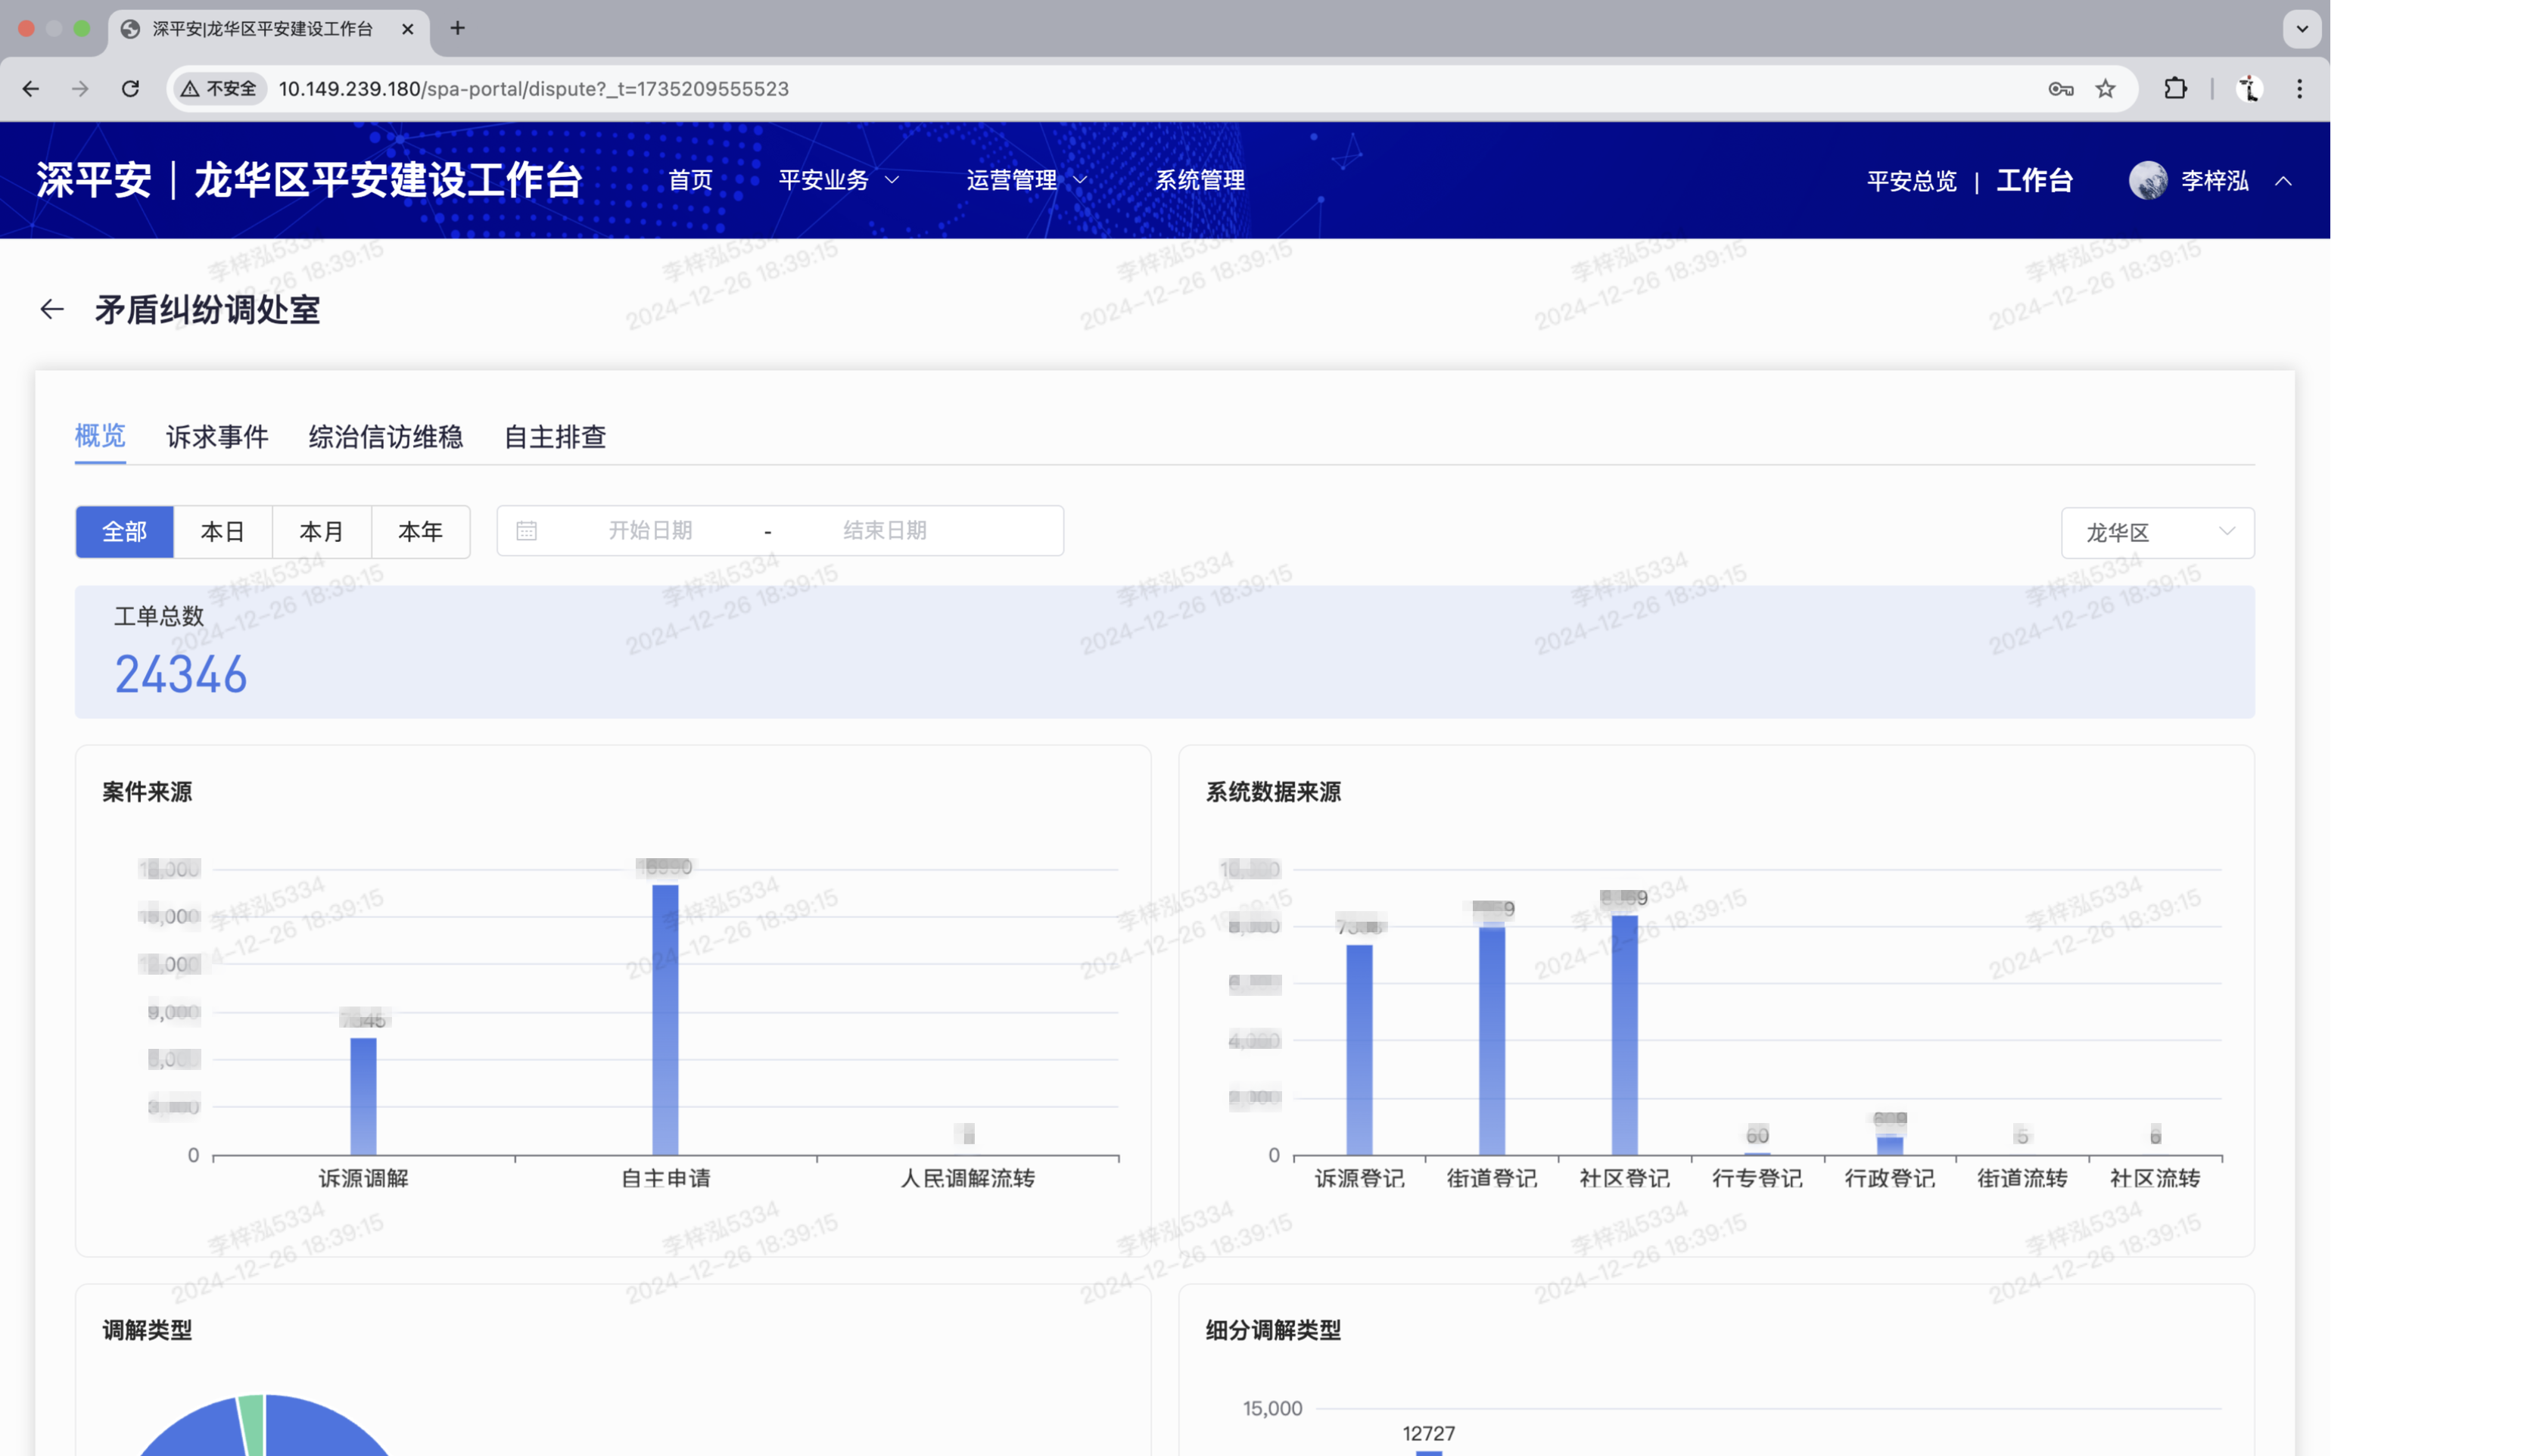Click the browser refresh icon
Viewport: 2543px width, 1456px height.
click(130, 88)
